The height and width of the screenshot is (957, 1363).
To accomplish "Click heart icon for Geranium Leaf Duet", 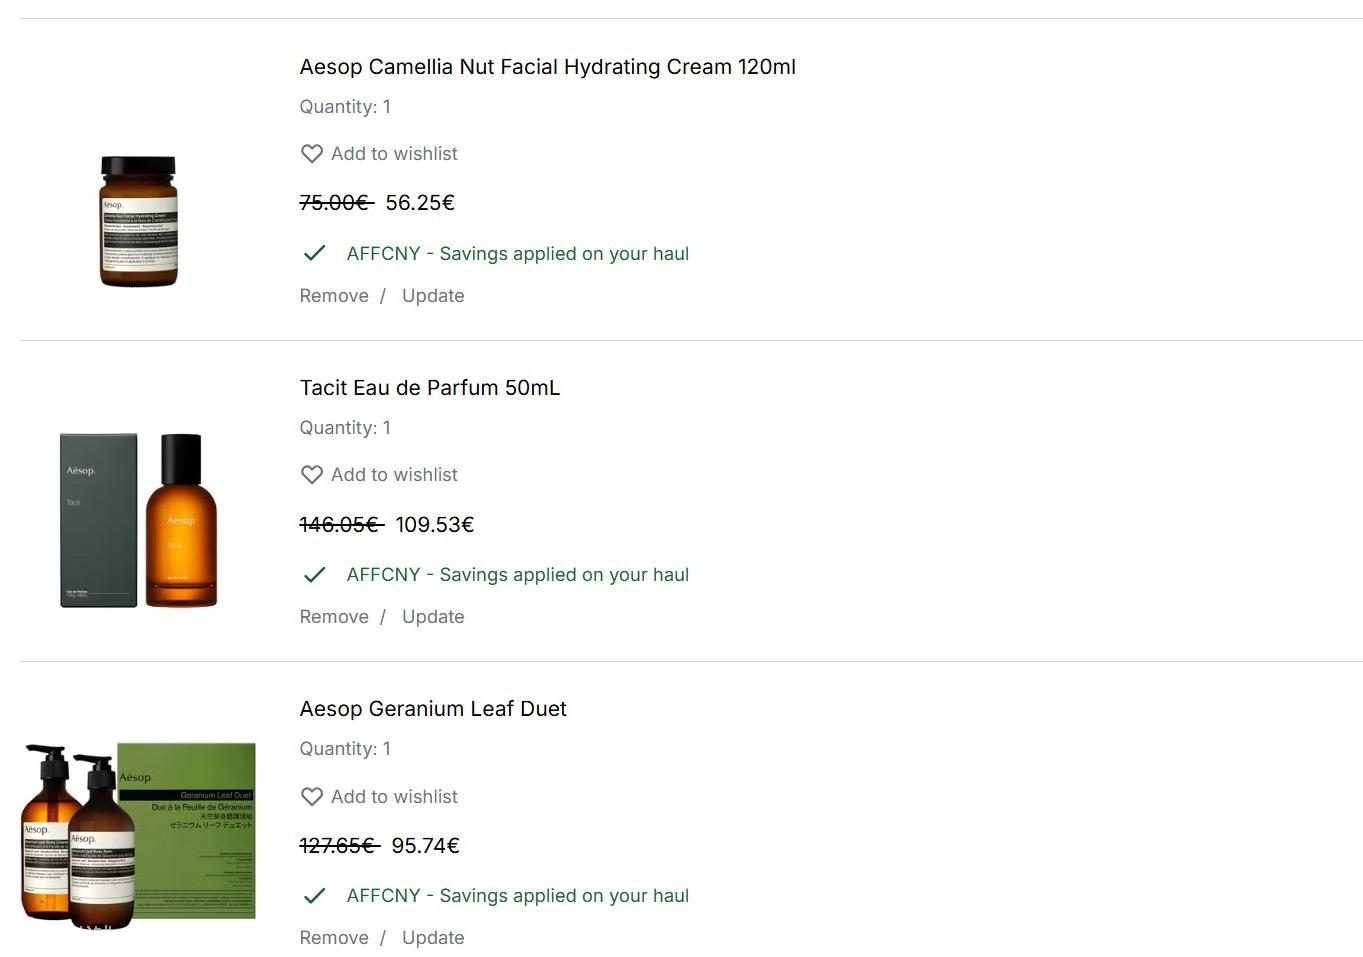I will pos(312,797).
